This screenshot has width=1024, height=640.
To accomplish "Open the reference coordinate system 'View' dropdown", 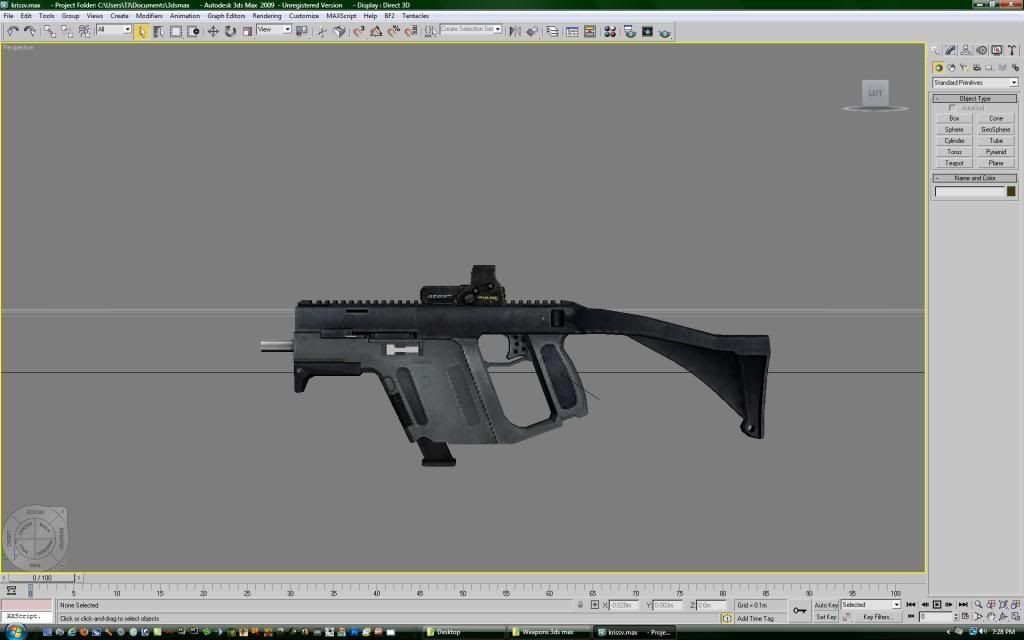I will pyautogui.click(x=274, y=29).
